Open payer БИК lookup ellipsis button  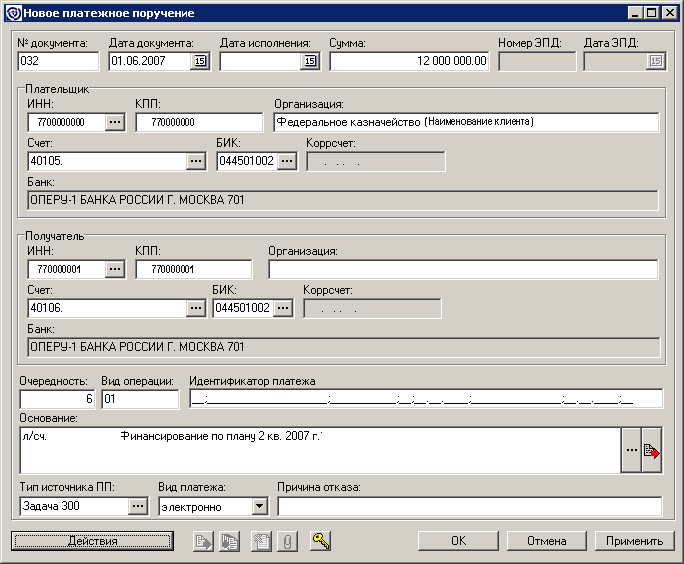[287, 161]
